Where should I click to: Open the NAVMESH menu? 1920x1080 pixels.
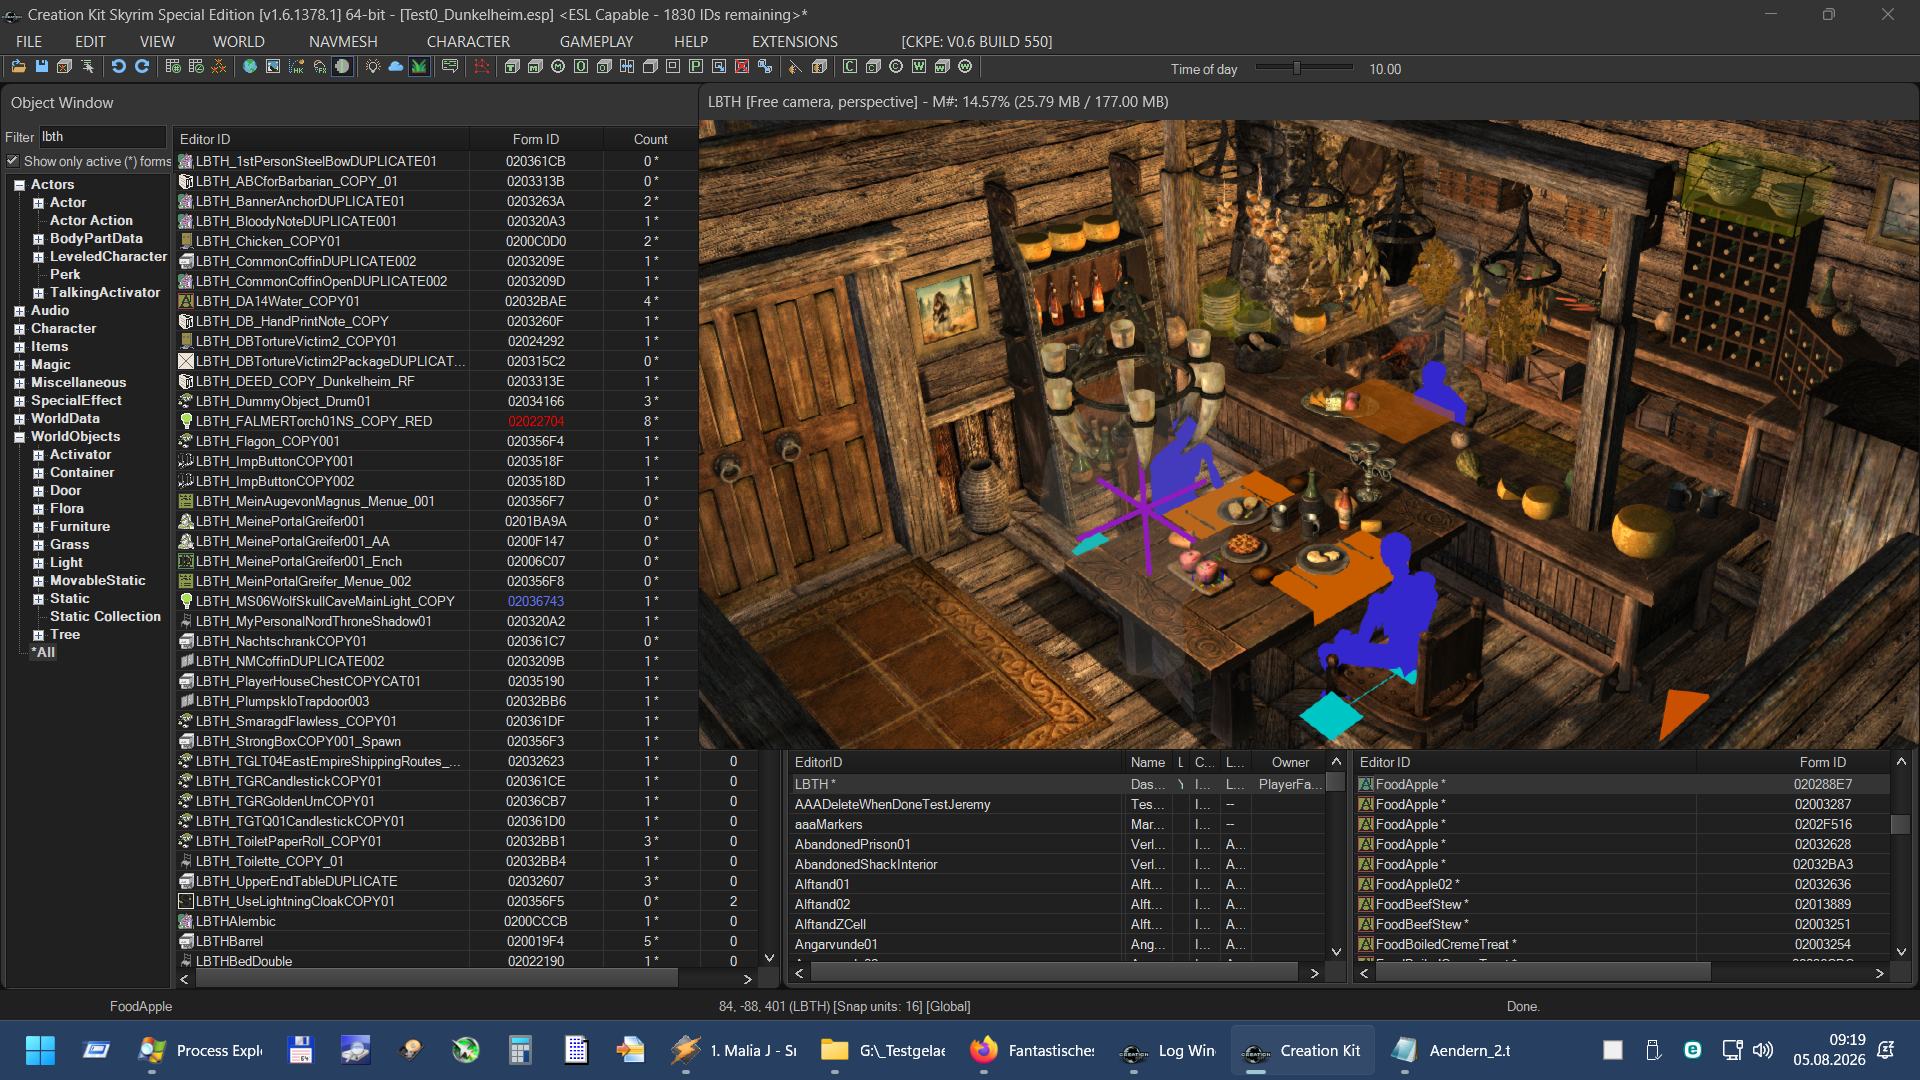click(x=343, y=41)
